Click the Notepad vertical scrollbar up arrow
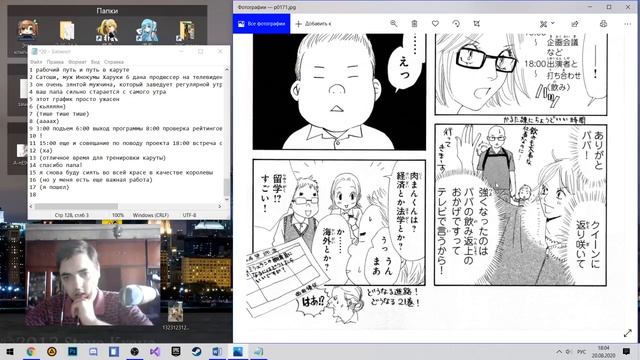This screenshot has width=640, height=360. [x=227, y=70]
